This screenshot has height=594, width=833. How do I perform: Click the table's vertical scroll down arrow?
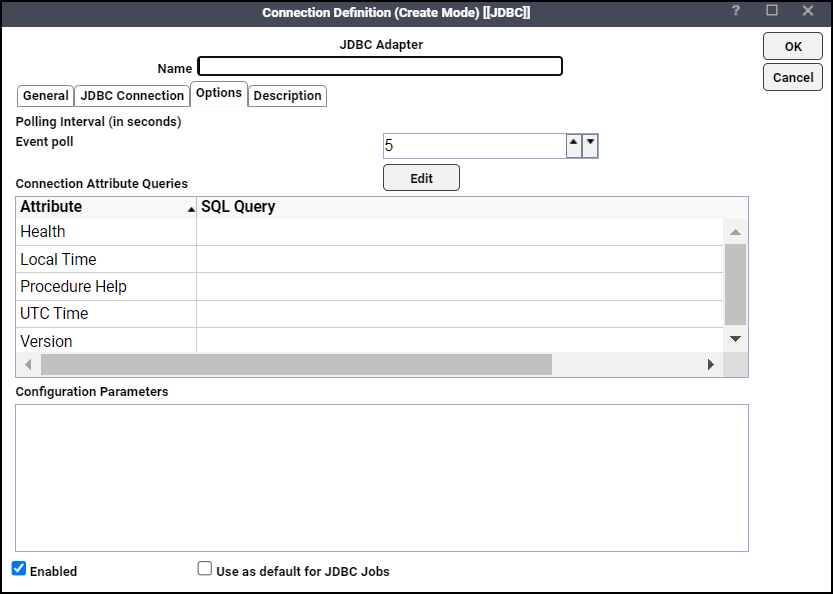(x=735, y=338)
